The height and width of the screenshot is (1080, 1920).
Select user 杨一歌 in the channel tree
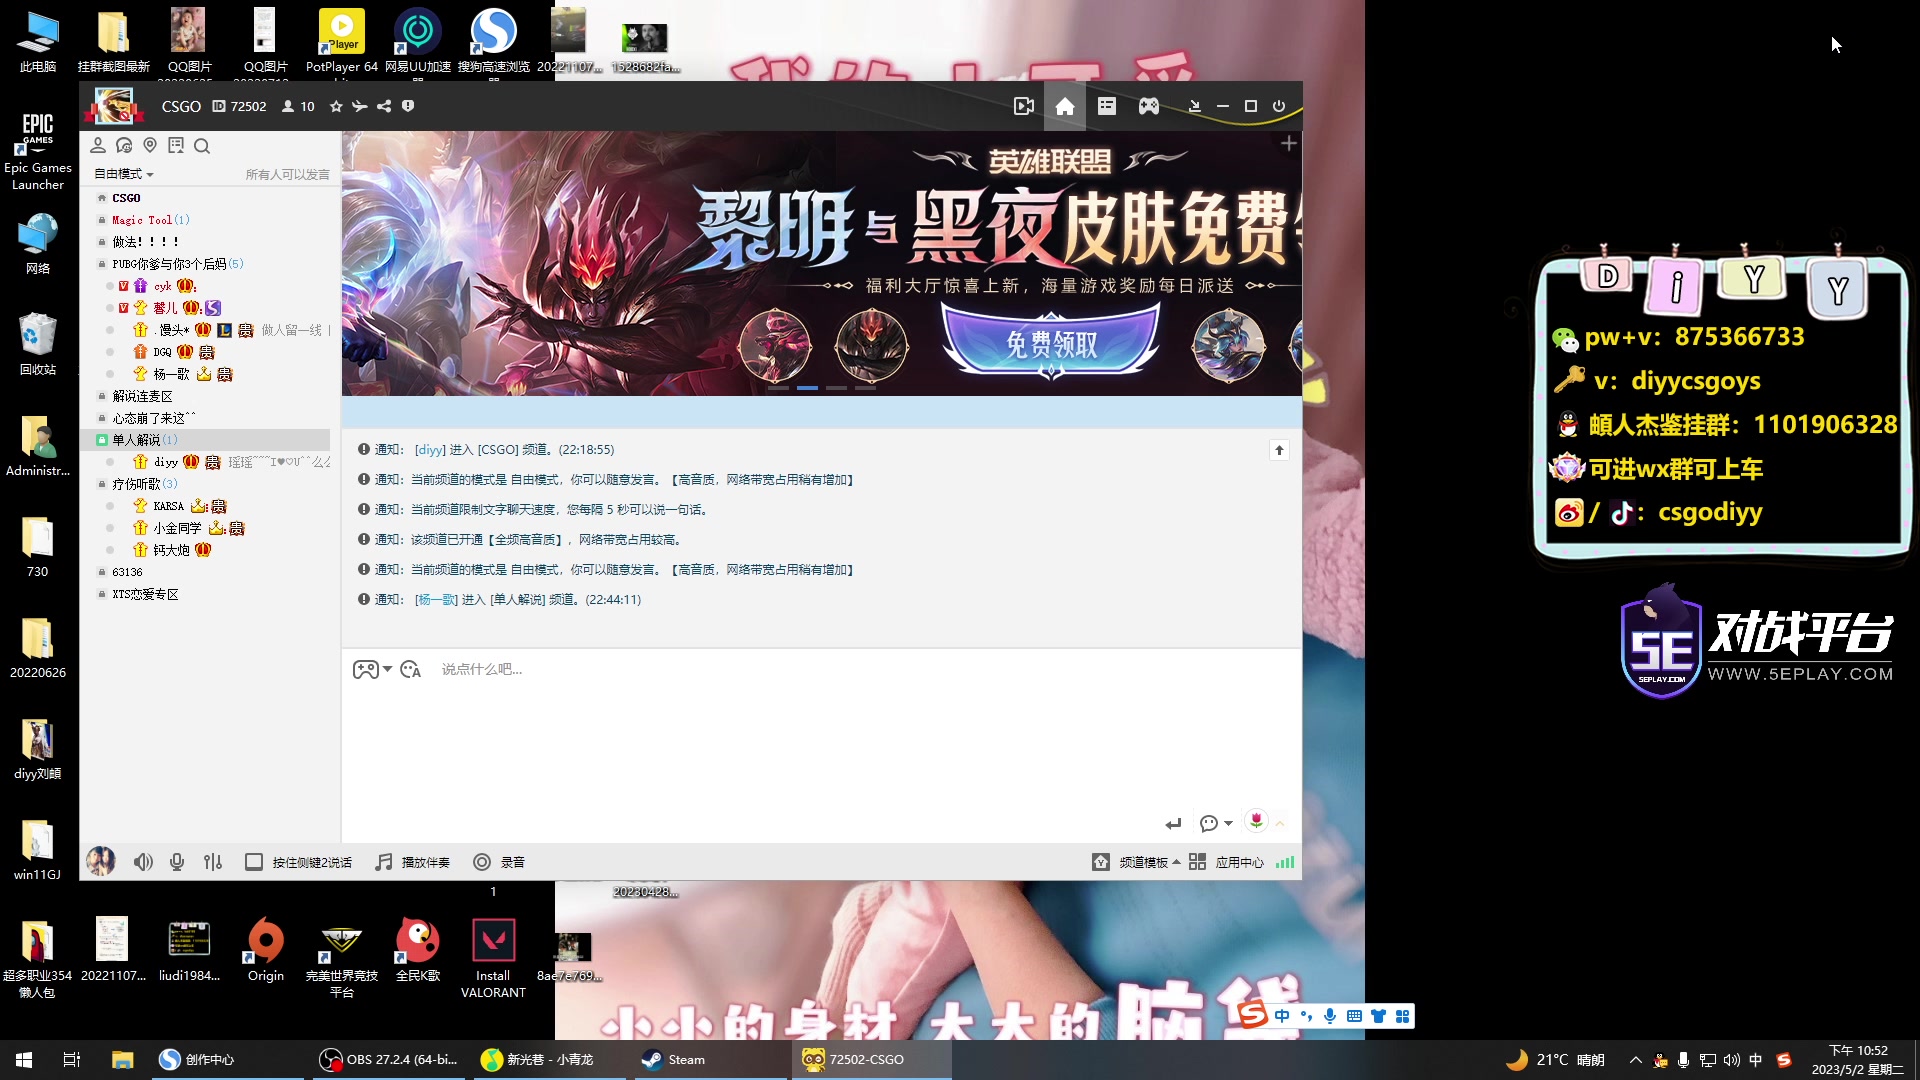171,374
